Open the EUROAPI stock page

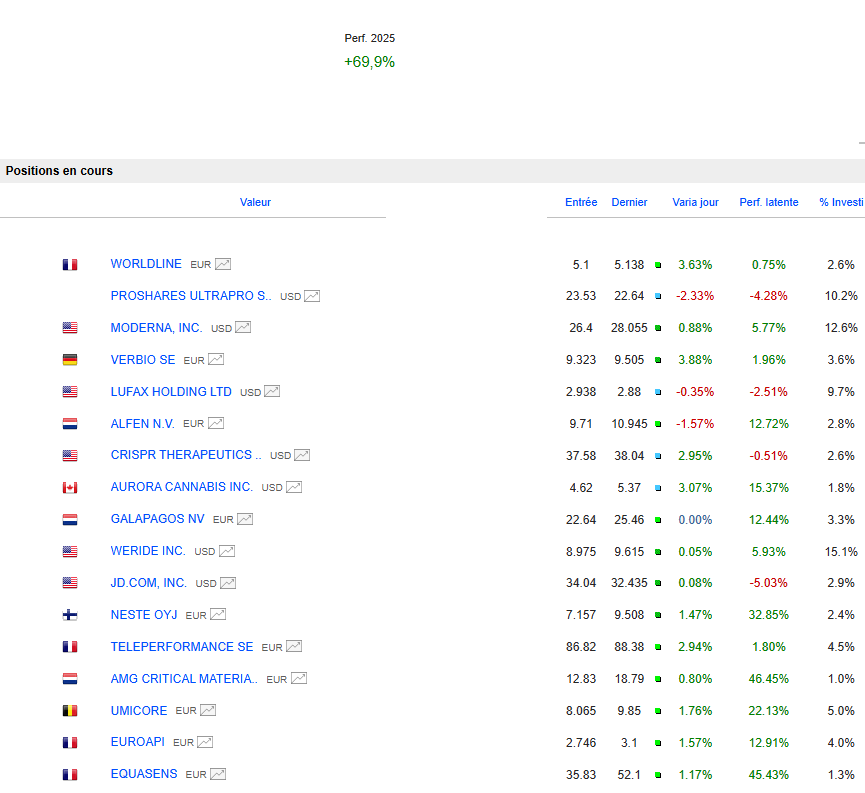[x=137, y=742]
